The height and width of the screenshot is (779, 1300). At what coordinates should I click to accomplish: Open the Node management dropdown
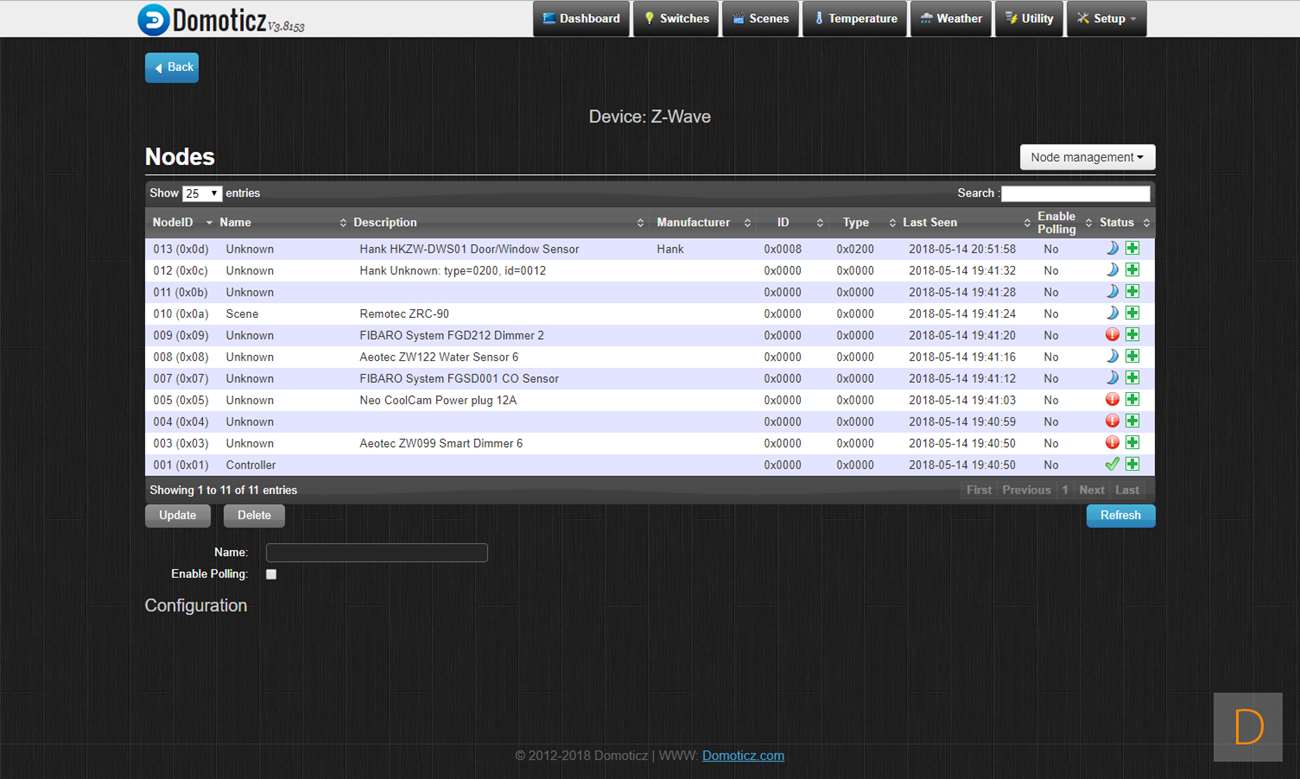(x=1087, y=157)
